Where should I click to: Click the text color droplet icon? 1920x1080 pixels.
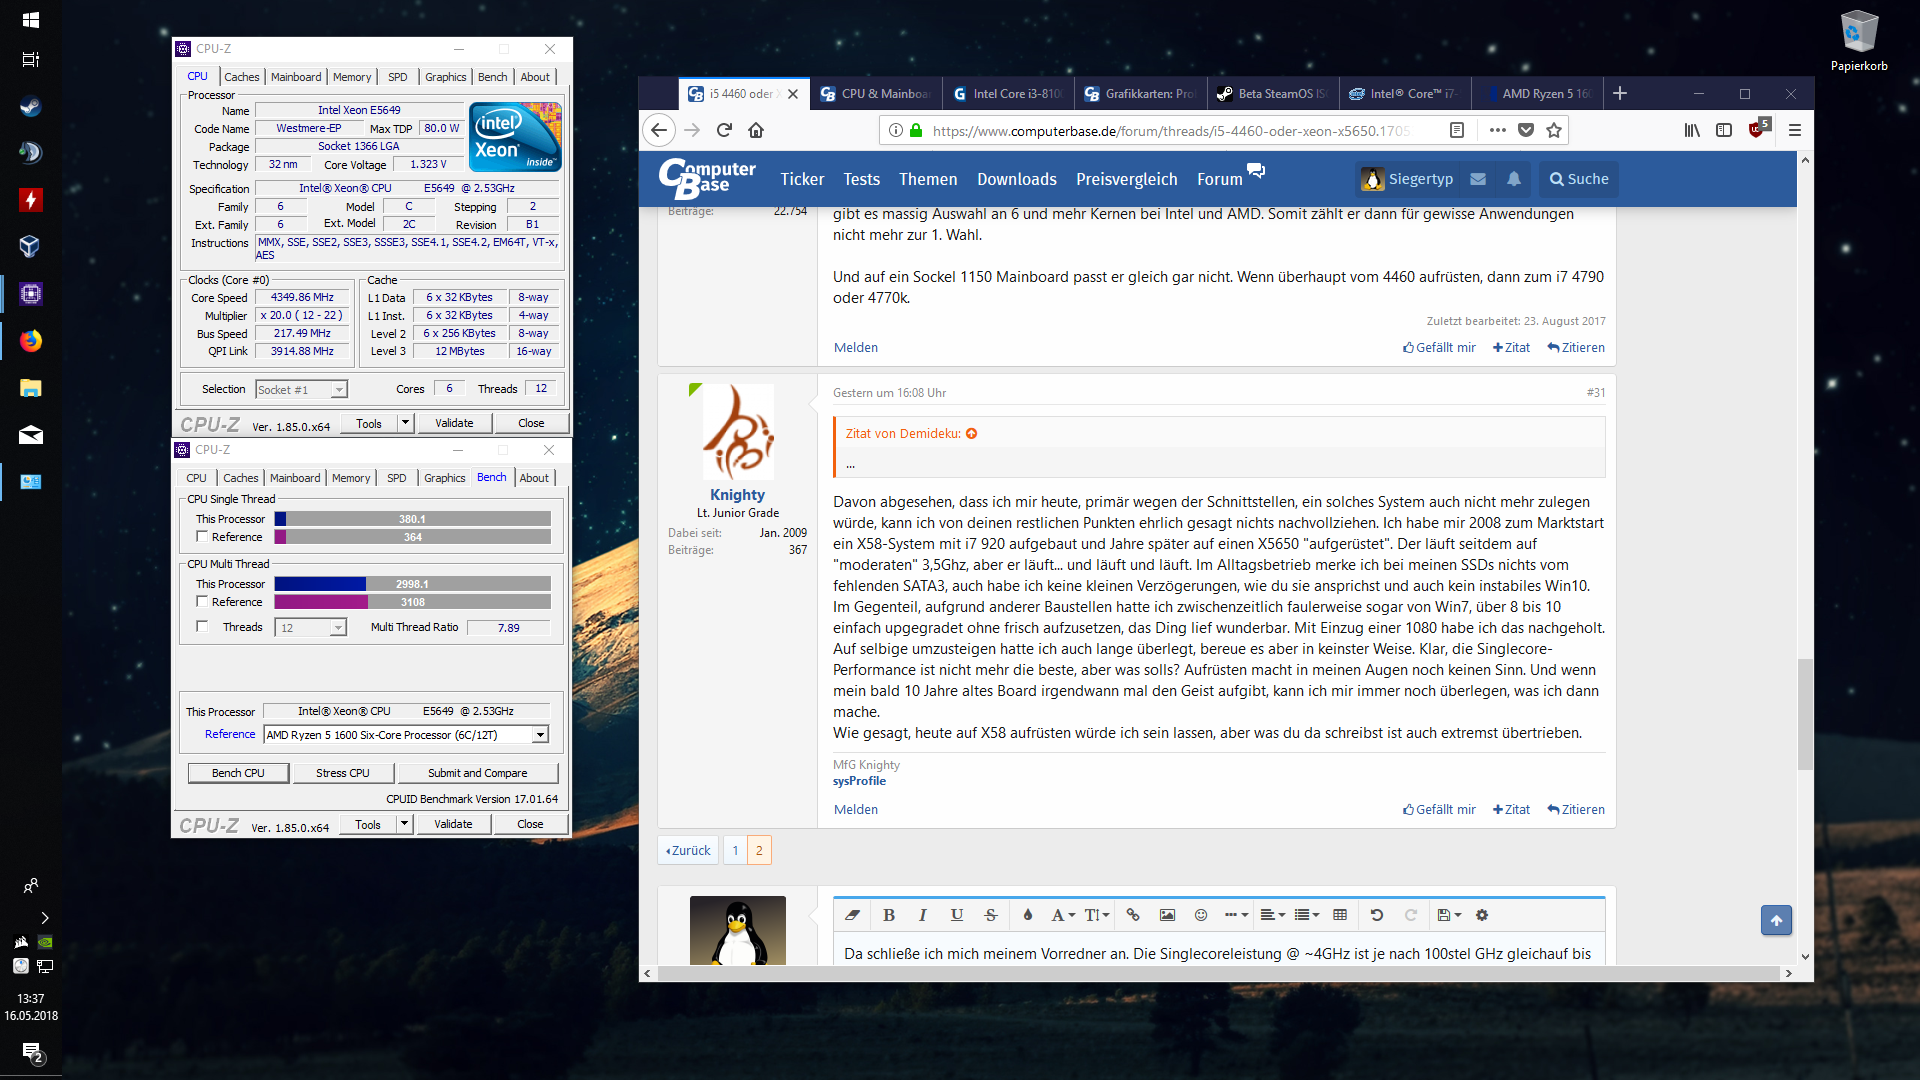coord(1027,915)
